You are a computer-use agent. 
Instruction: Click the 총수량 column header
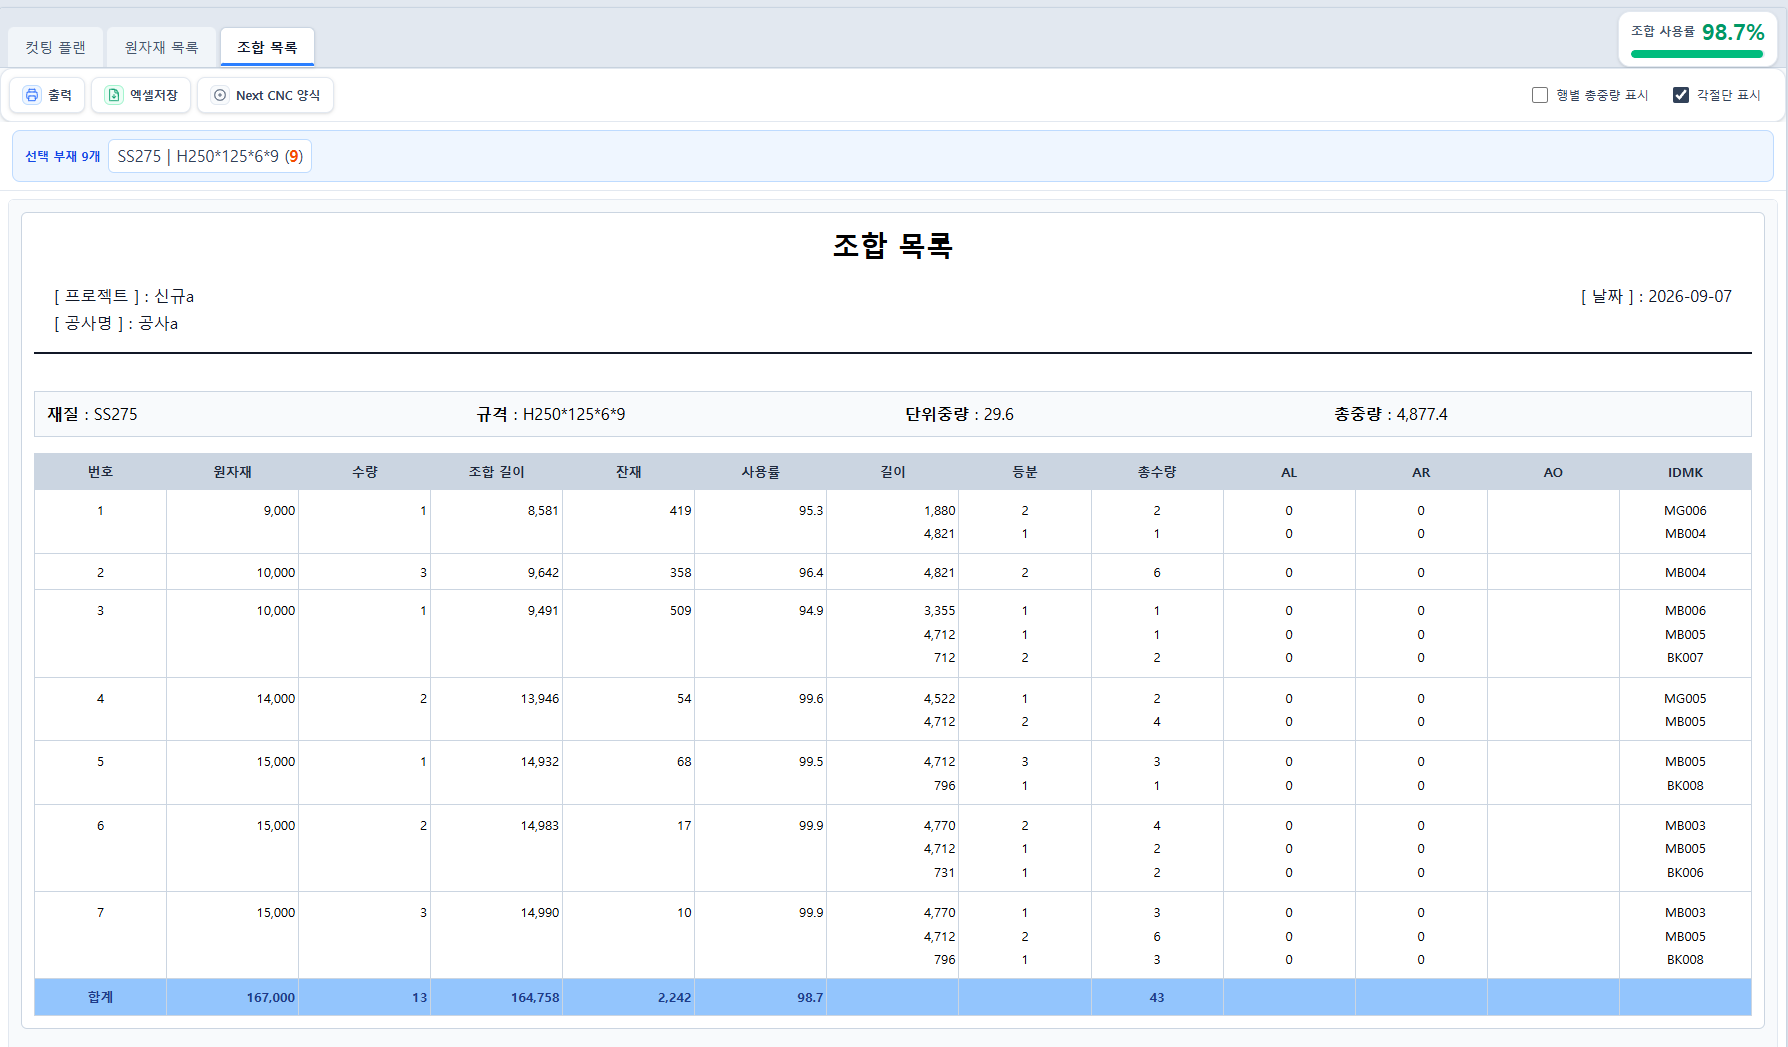(1156, 472)
